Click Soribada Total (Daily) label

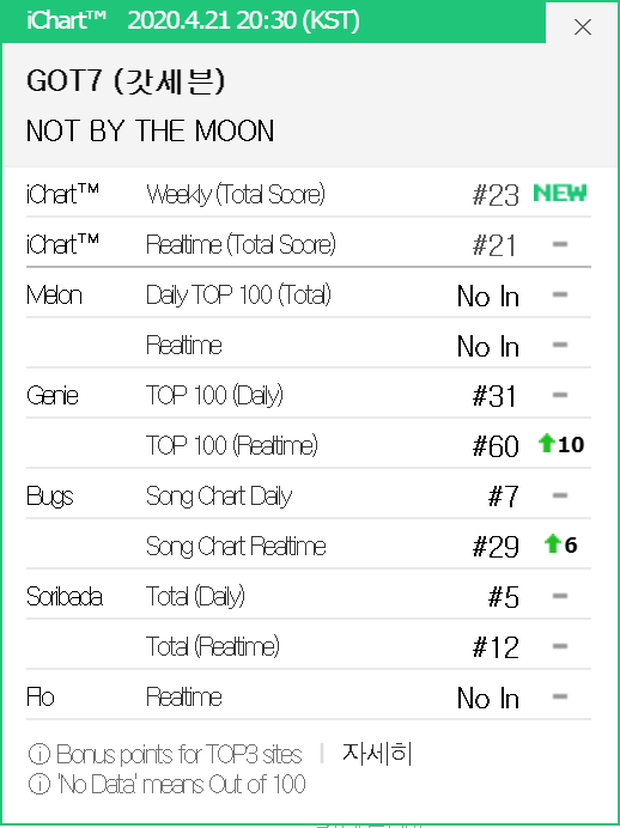click(x=195, y=596)
